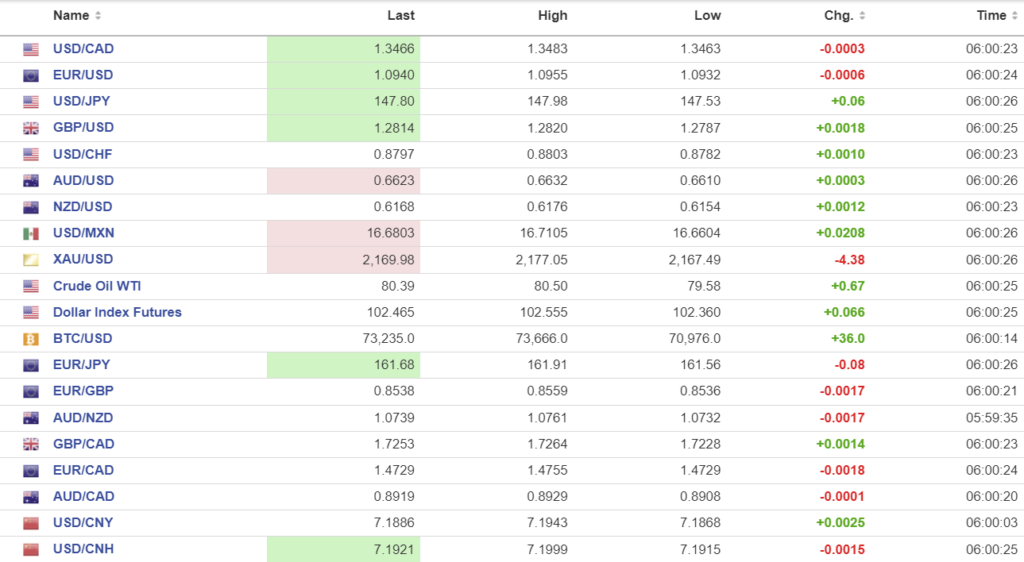Click the China flag next to USD/CNY
1024x562 pixels.
click(31, 523)
